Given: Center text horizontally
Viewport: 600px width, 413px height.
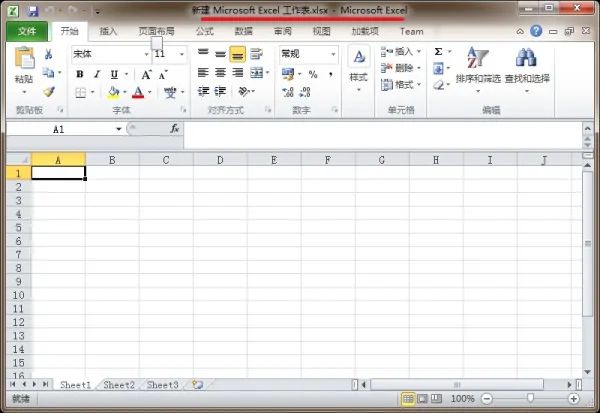Looking at the screenshot, I should [x=220, y=72].
